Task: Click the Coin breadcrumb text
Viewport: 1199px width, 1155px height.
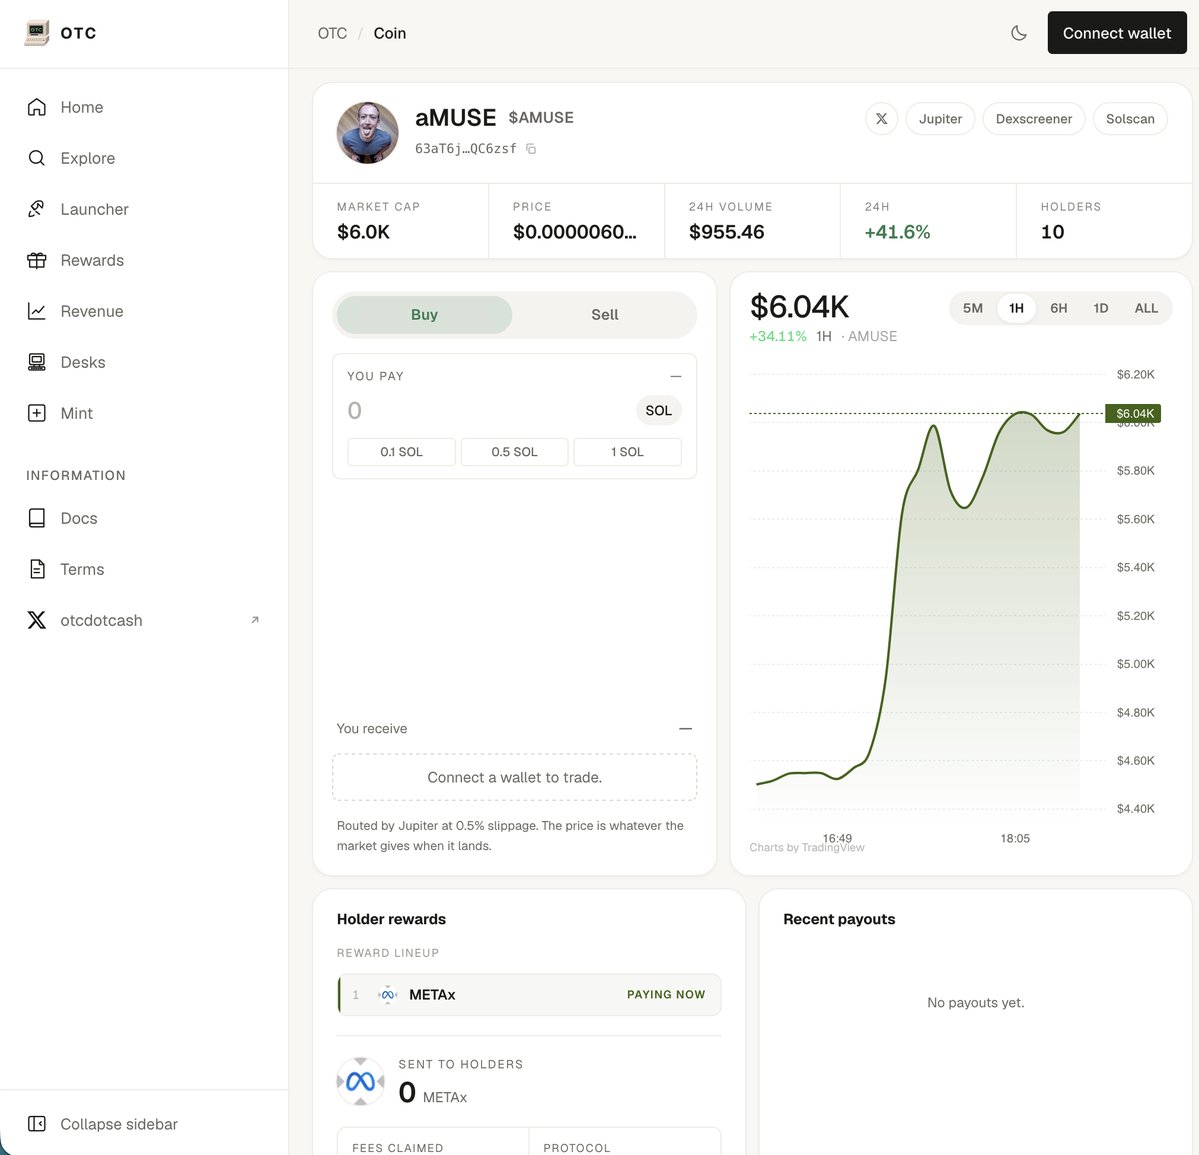Action: [x=390, y=33]
